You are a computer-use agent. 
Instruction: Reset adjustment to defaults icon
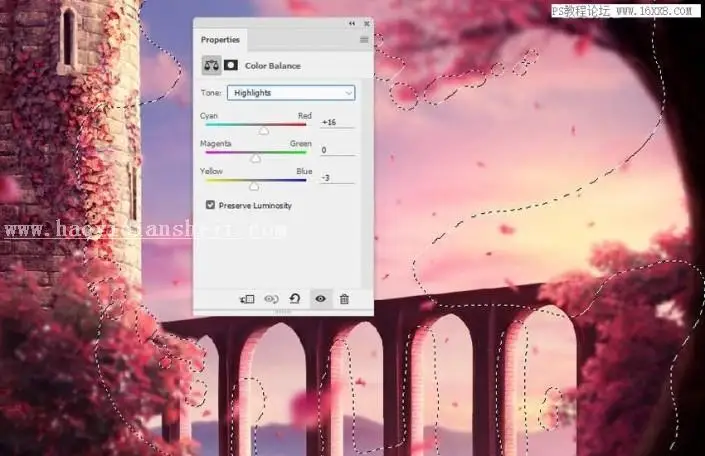pos(295,299)
